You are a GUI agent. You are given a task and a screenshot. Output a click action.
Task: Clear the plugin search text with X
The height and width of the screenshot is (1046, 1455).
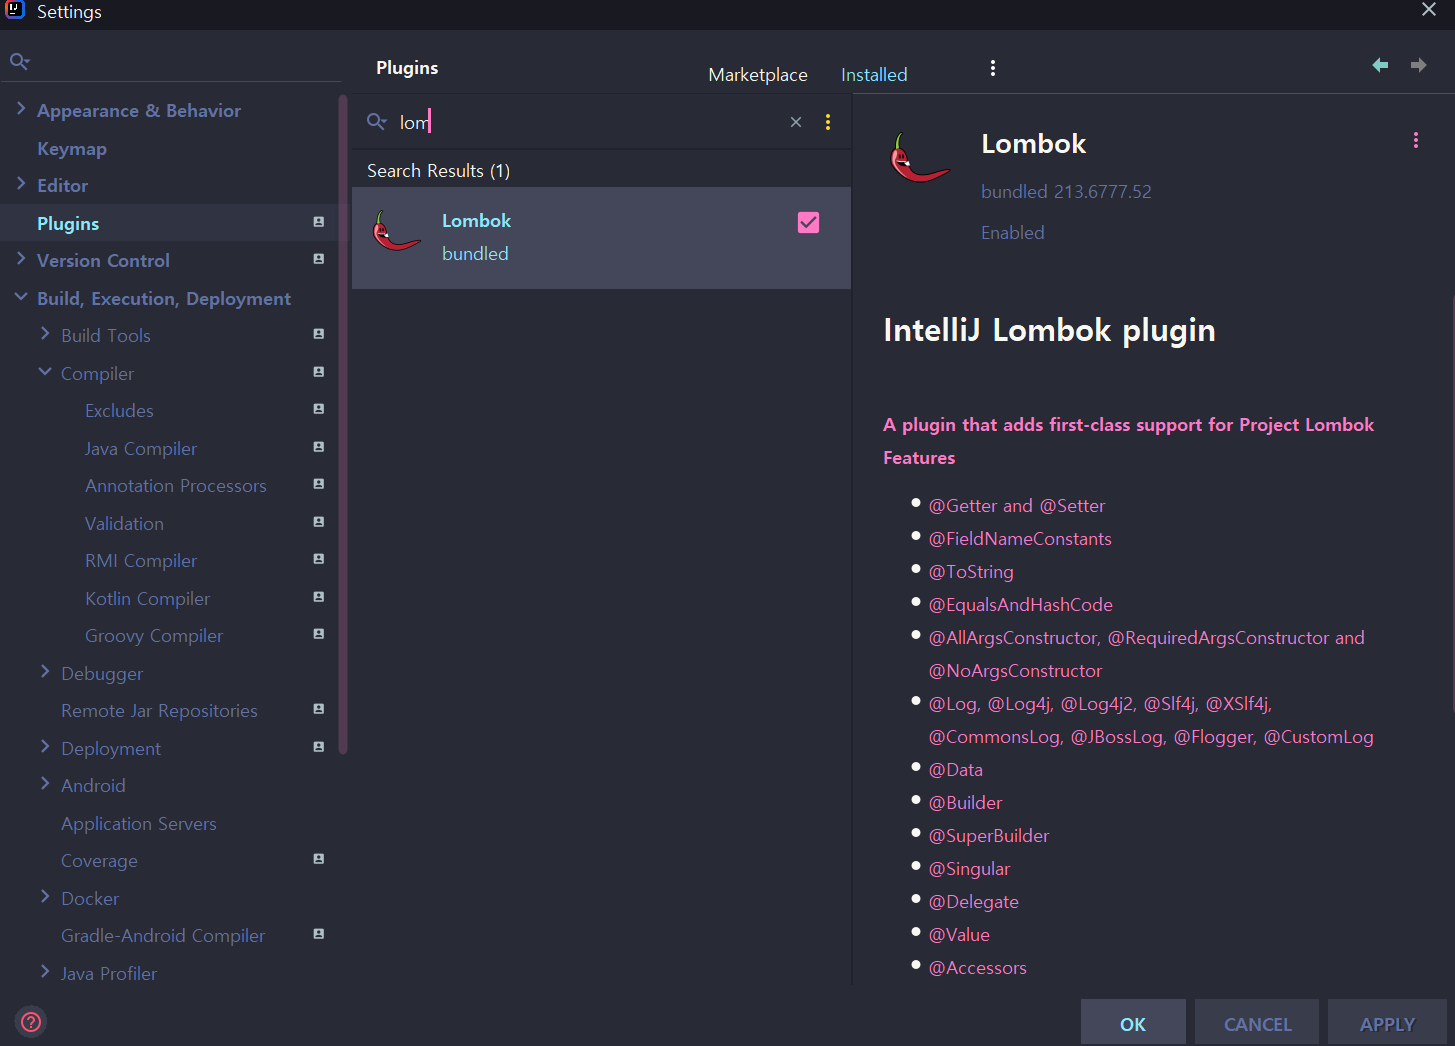point(796,122)
